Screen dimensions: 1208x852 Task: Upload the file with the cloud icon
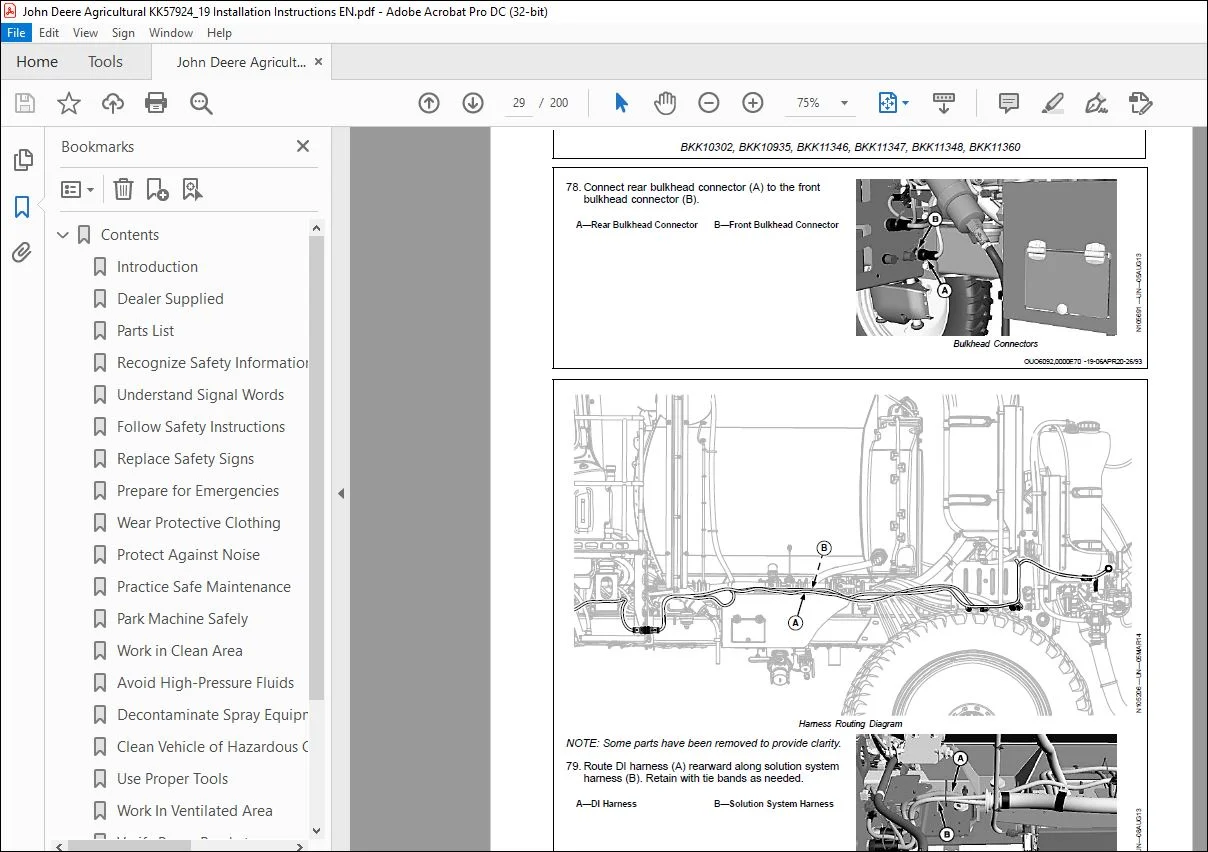(113, 103)
